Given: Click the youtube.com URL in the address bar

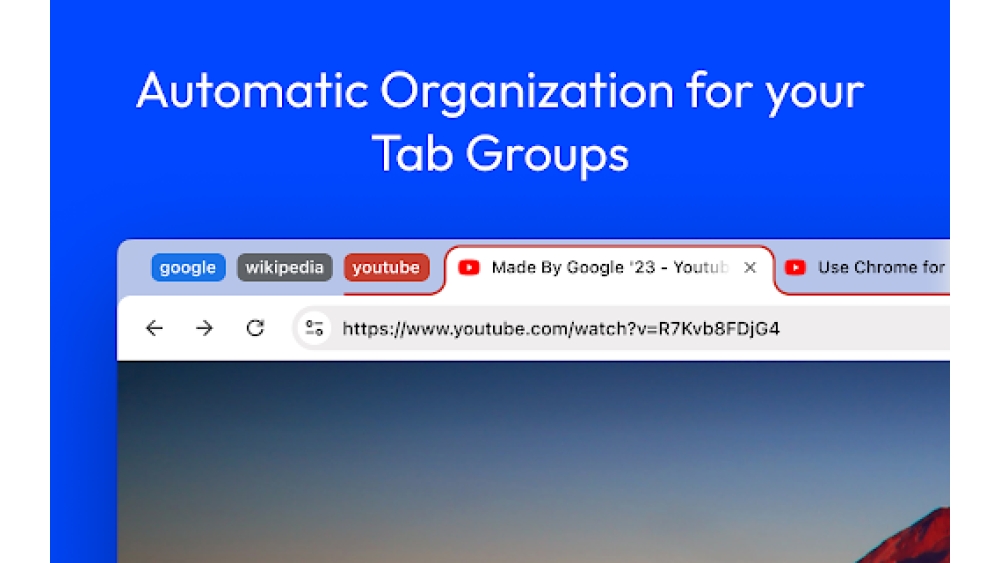Looking at the screenshot, I should point(561,328).
